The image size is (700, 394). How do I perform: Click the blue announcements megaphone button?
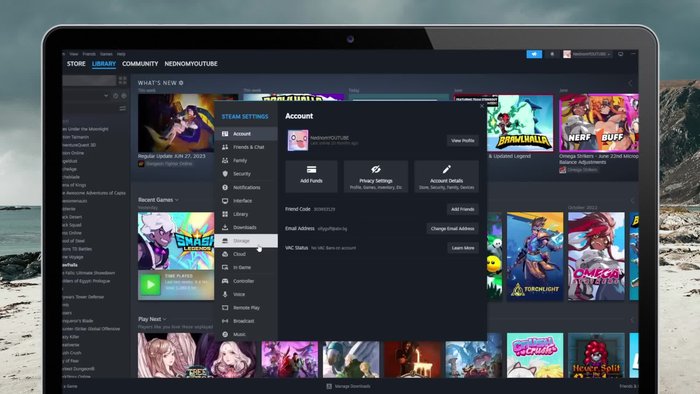[534, 54]
